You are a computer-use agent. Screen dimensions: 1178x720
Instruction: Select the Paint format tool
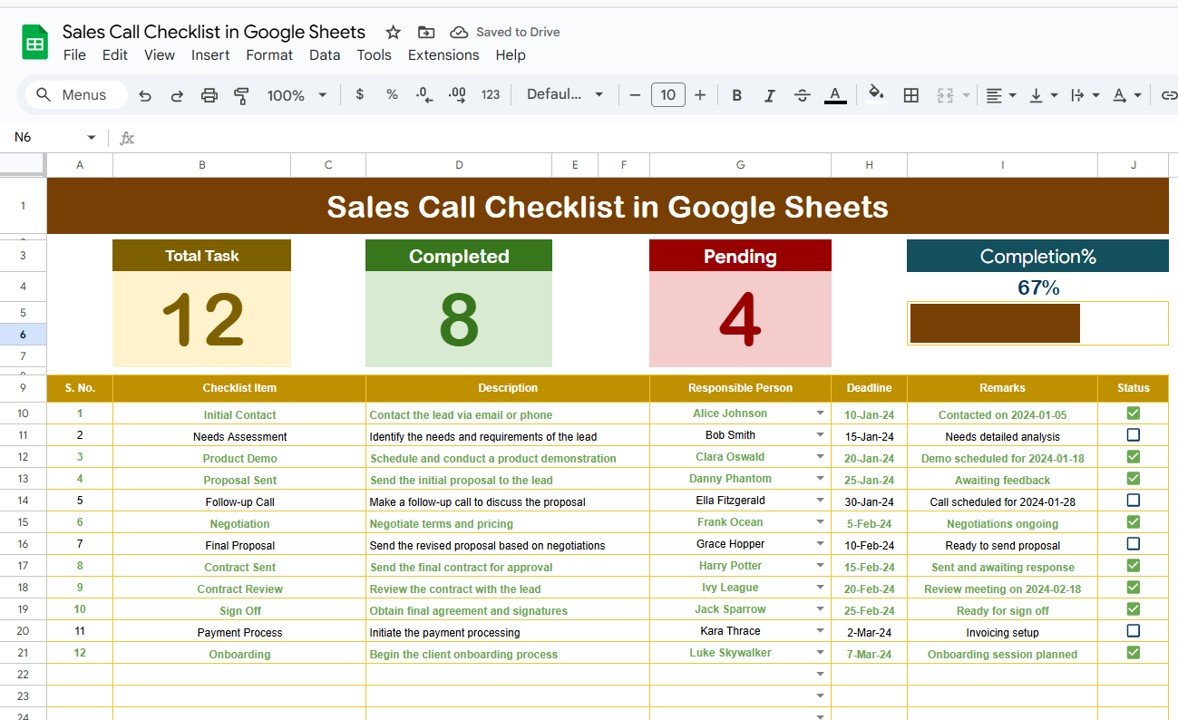[x=241, y=95]
